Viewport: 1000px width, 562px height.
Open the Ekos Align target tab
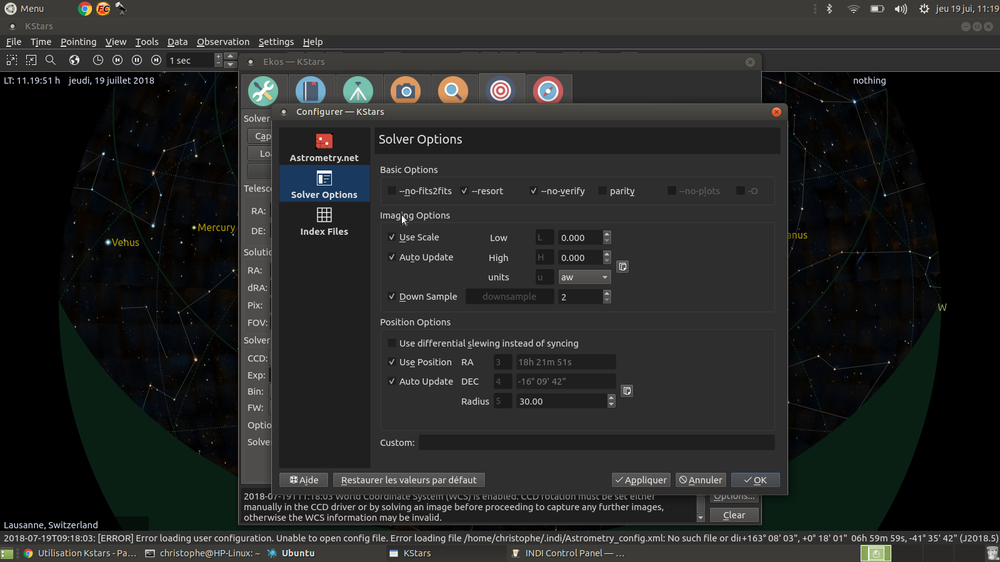(501, 90)
